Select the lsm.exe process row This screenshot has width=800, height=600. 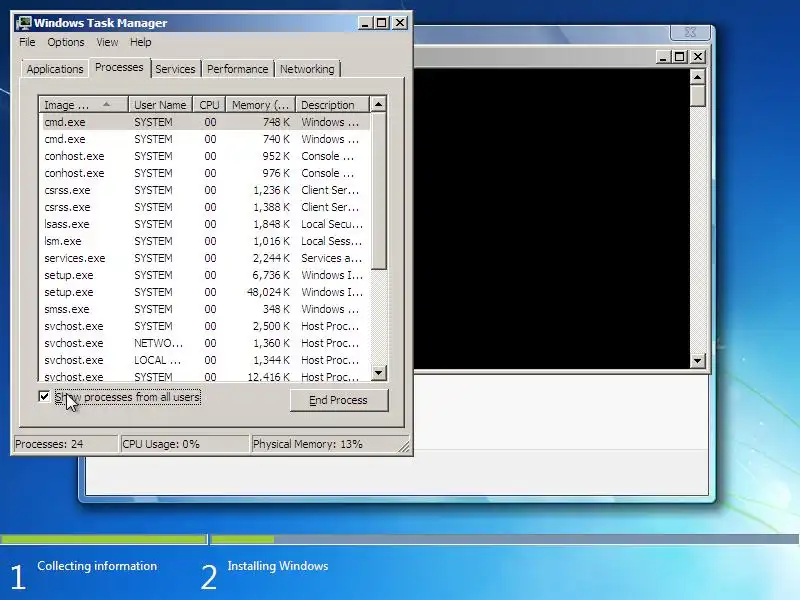coord(204,241)
